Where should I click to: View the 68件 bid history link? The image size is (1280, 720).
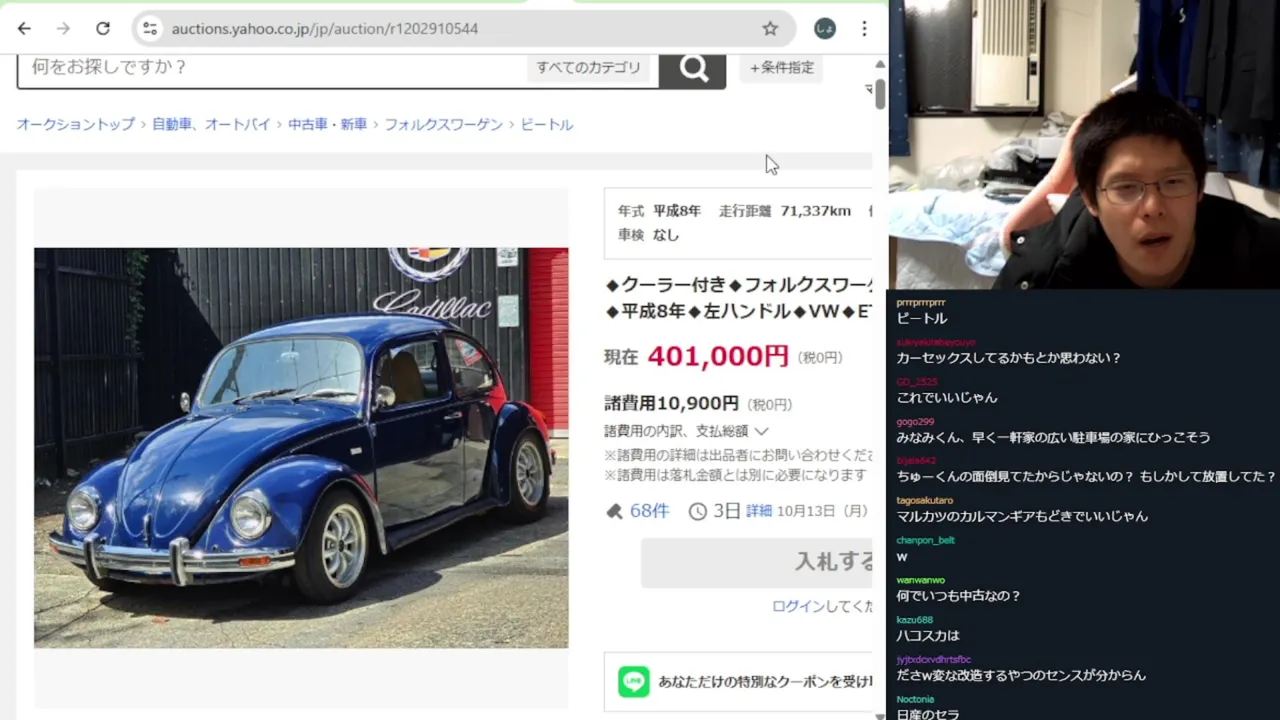(x=649, y=511)
